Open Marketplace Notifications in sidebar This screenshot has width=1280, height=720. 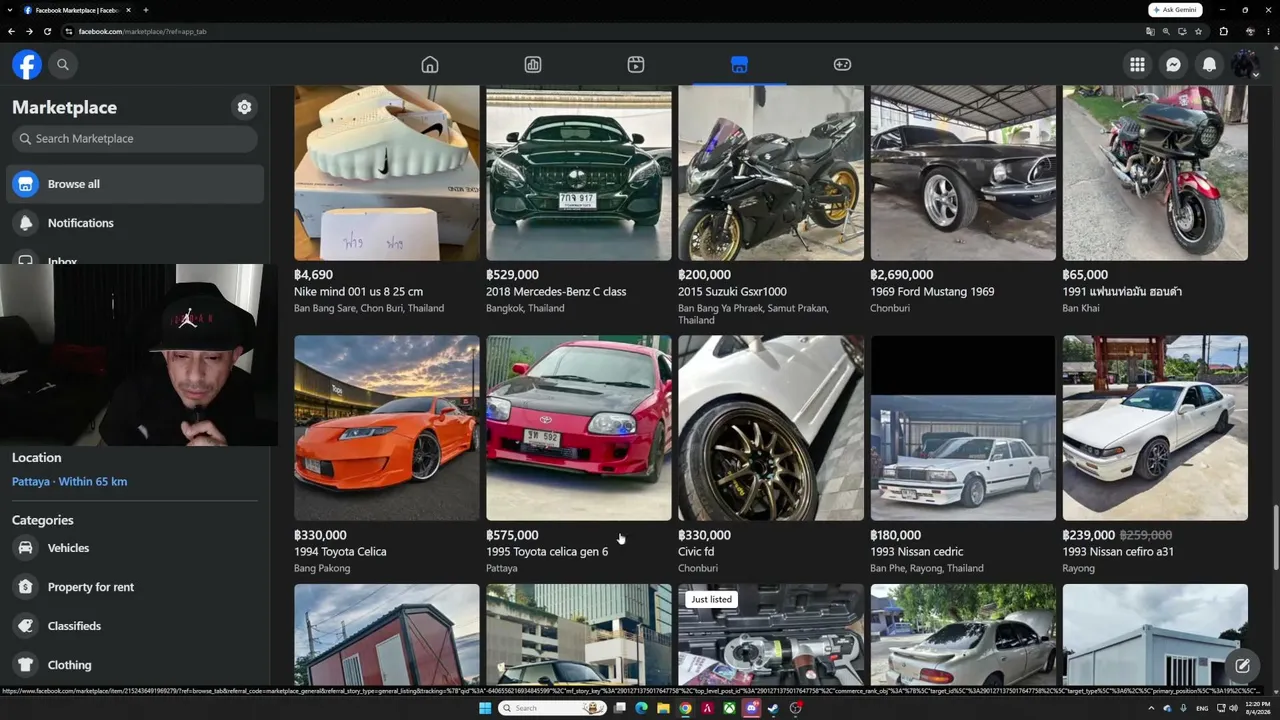[x=136, y=223]
